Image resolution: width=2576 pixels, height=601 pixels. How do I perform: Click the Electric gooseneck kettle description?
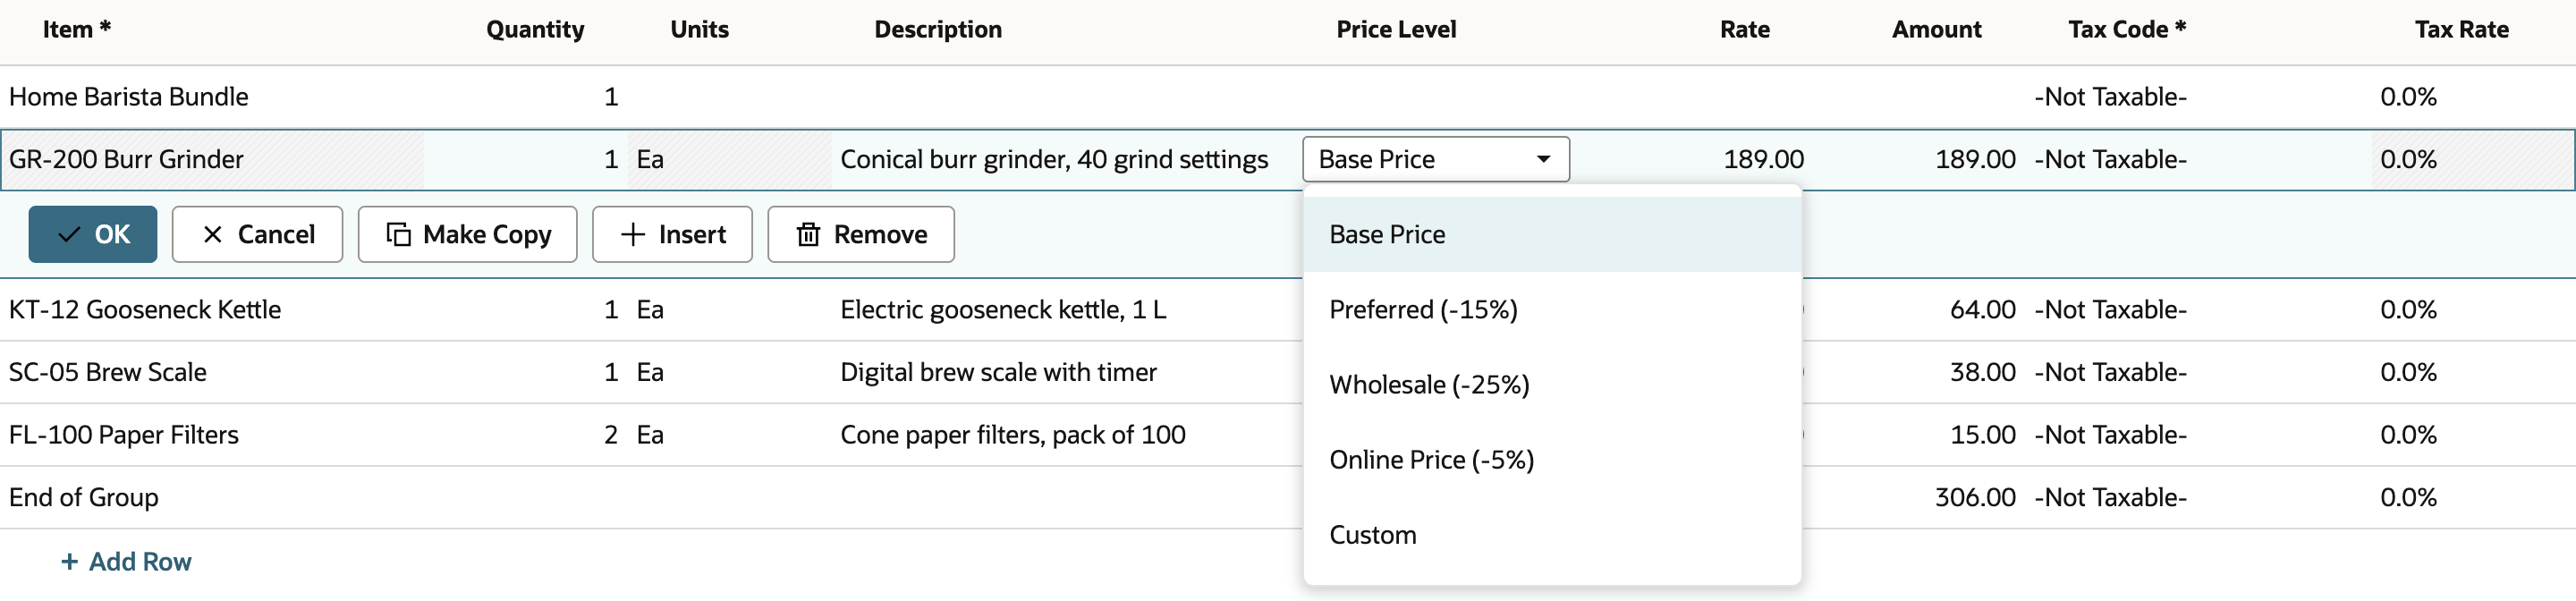point(1003,309)
